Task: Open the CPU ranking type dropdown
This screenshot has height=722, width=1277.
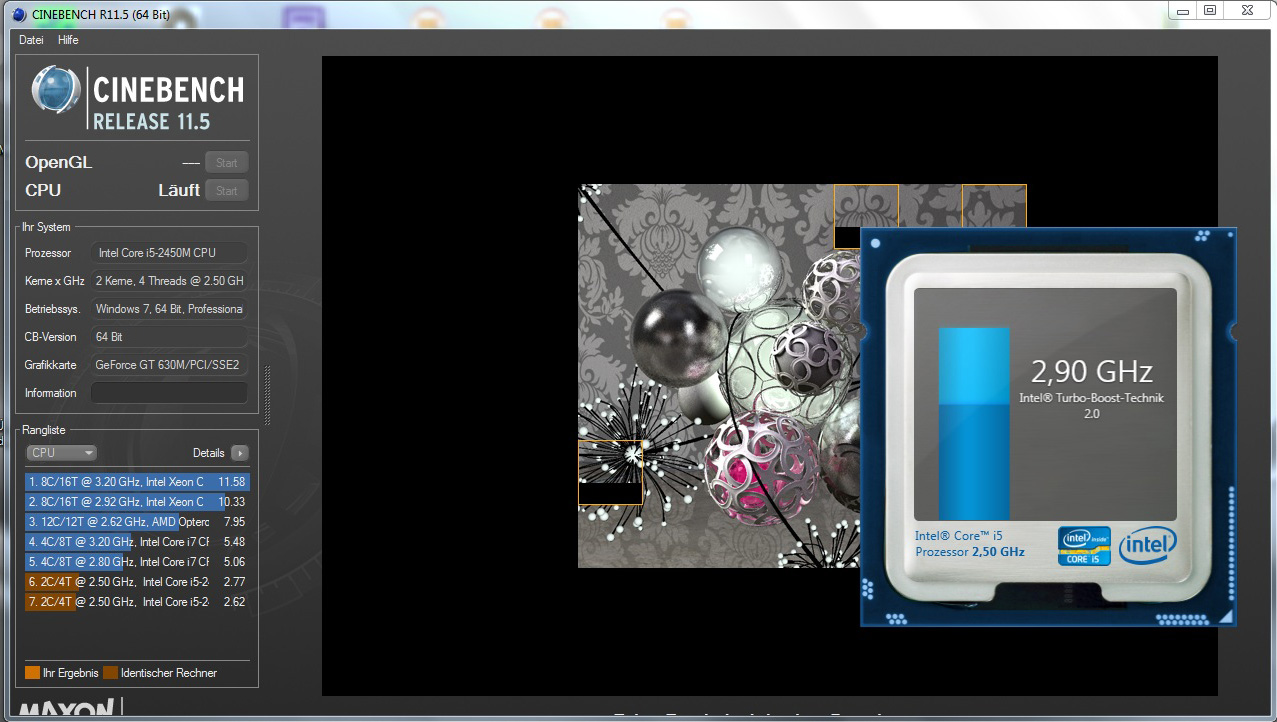Action: pyautogui.click(x=61, y=453)
